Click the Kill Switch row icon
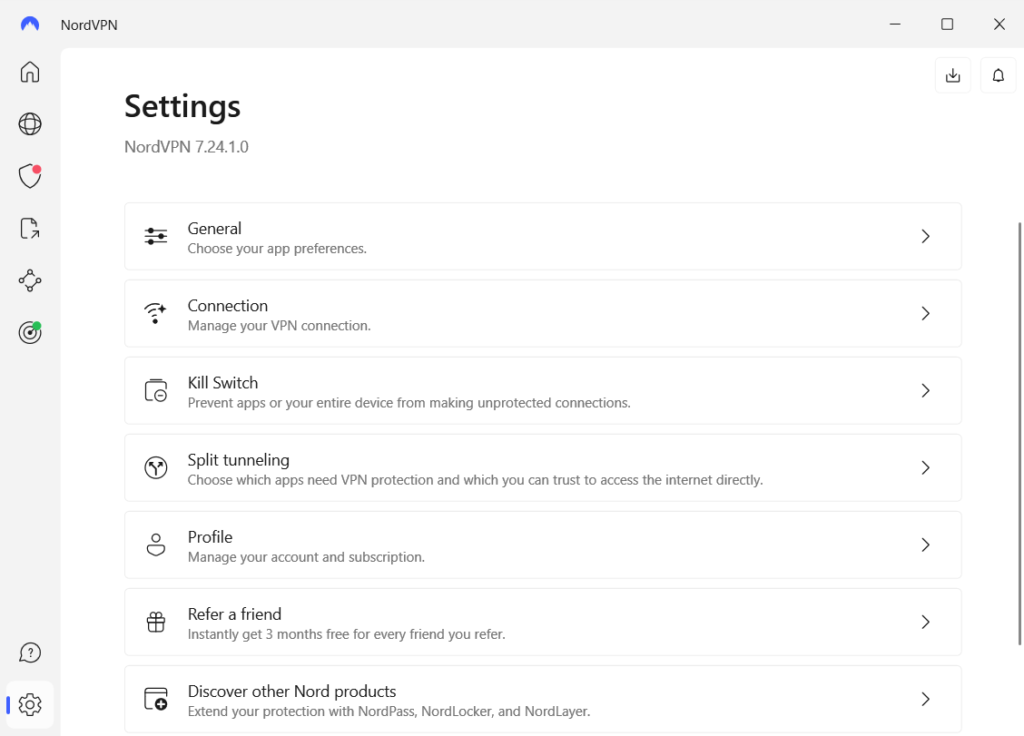Screen dimensions: 1024x736 pos(155,391)
